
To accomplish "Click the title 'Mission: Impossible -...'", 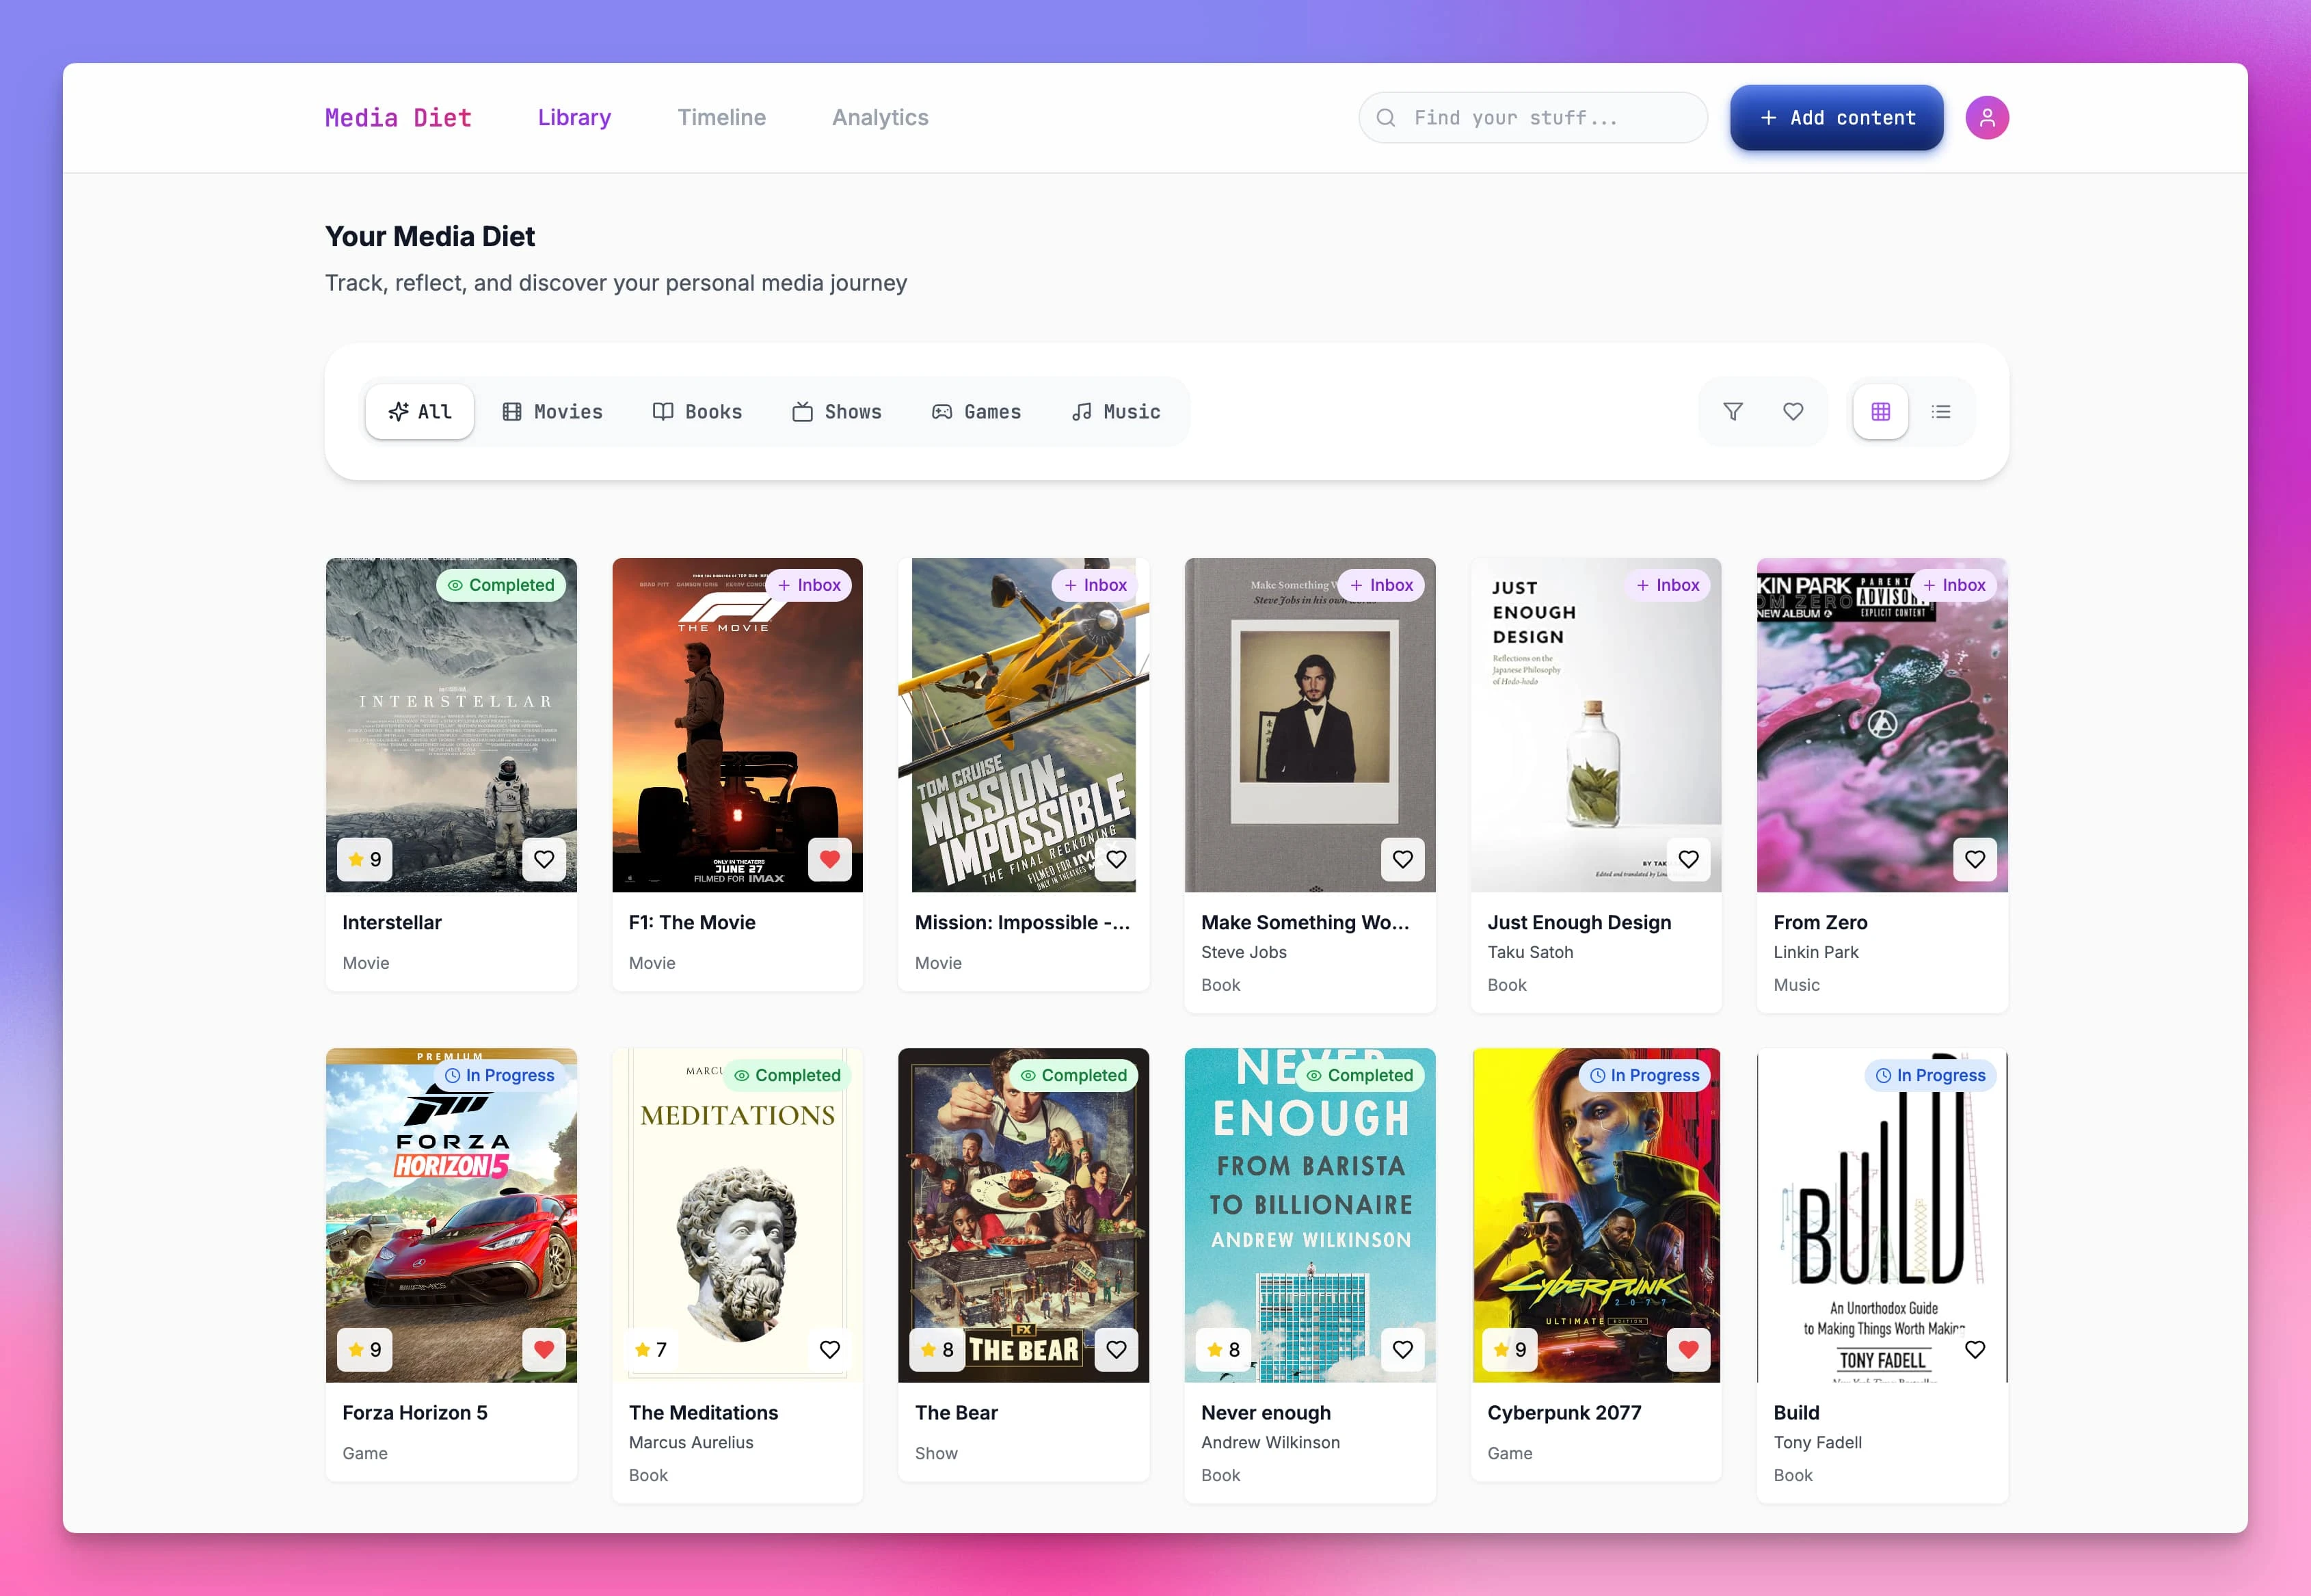I will [x=1022, y=922].
